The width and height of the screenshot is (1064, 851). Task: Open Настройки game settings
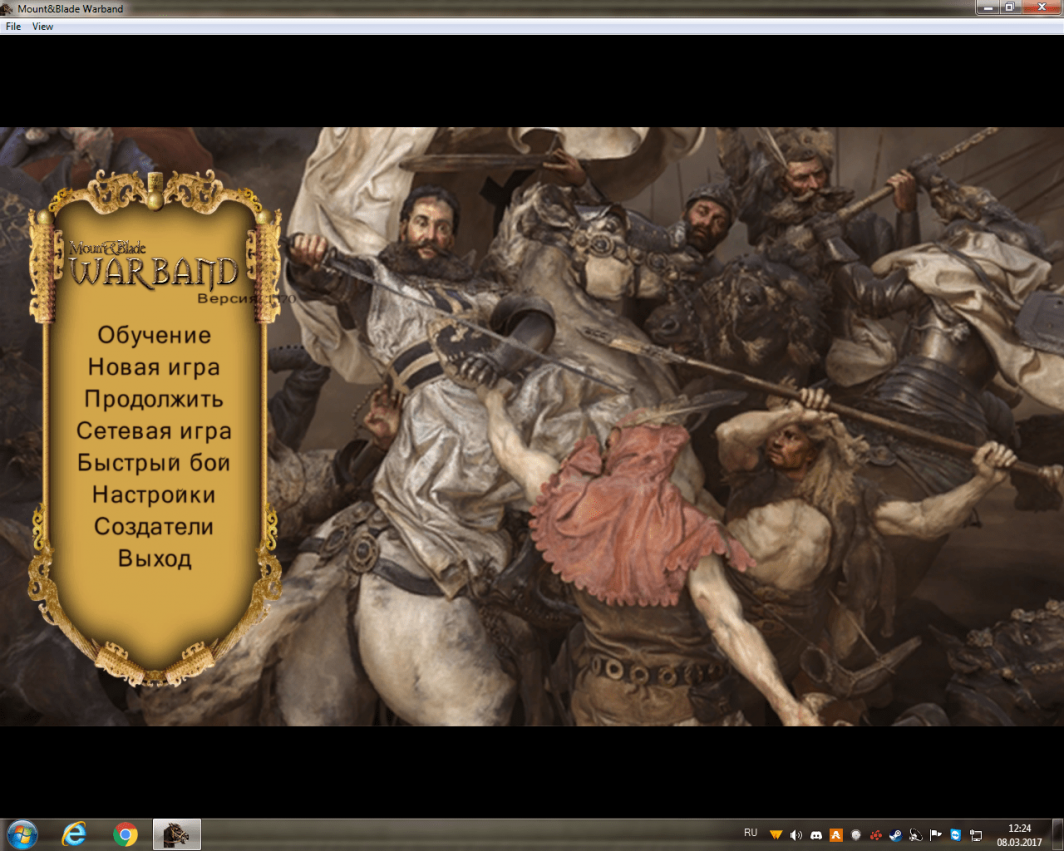[154, 495]
